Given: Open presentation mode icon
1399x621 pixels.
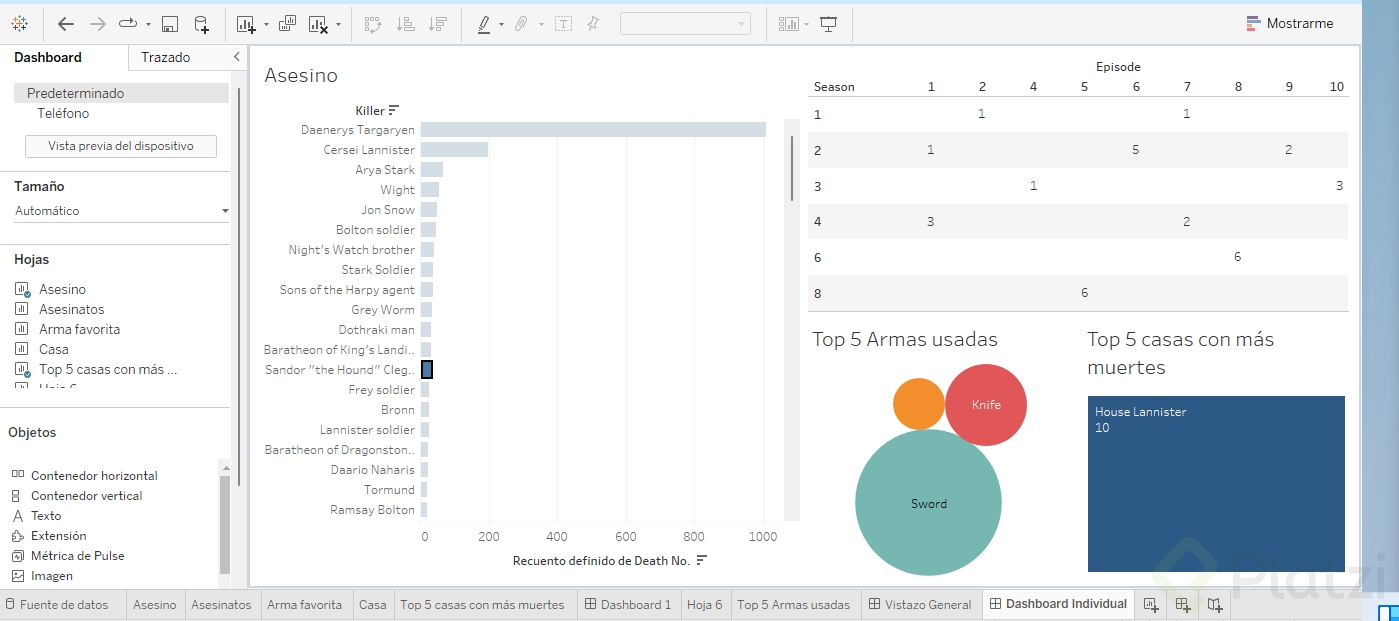Looking at the screenshot, I should click(828, 24).
